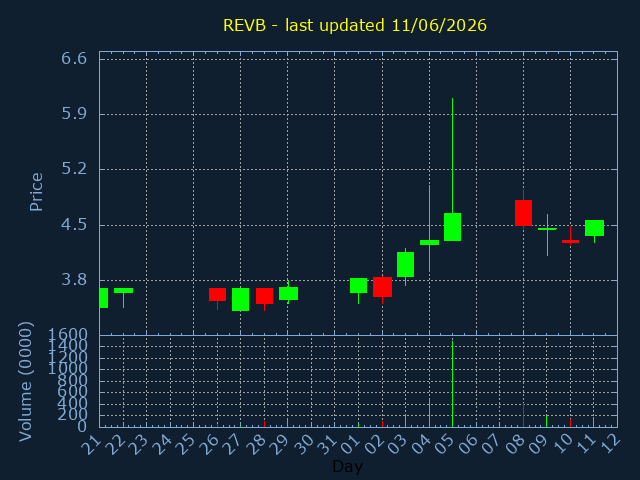Click the vertical 'Price' axis title
This screenshot has width=640, height=480.
pyautogui.click(x=36, y=192)
